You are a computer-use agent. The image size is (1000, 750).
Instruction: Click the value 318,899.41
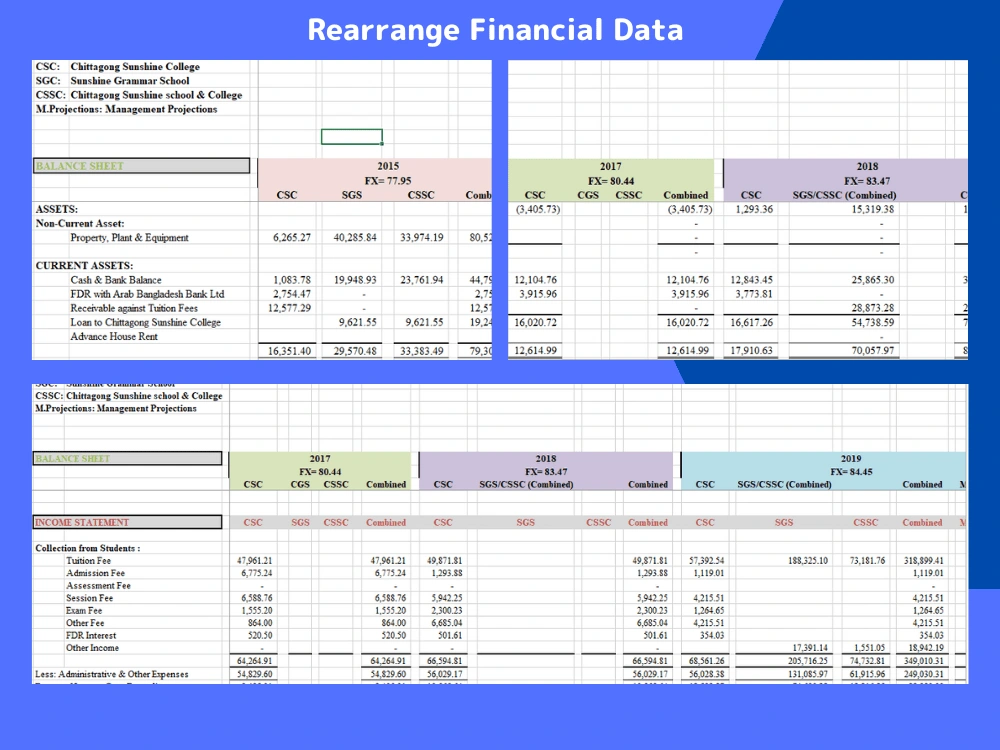pyautogui.click(x=923, y=561)
